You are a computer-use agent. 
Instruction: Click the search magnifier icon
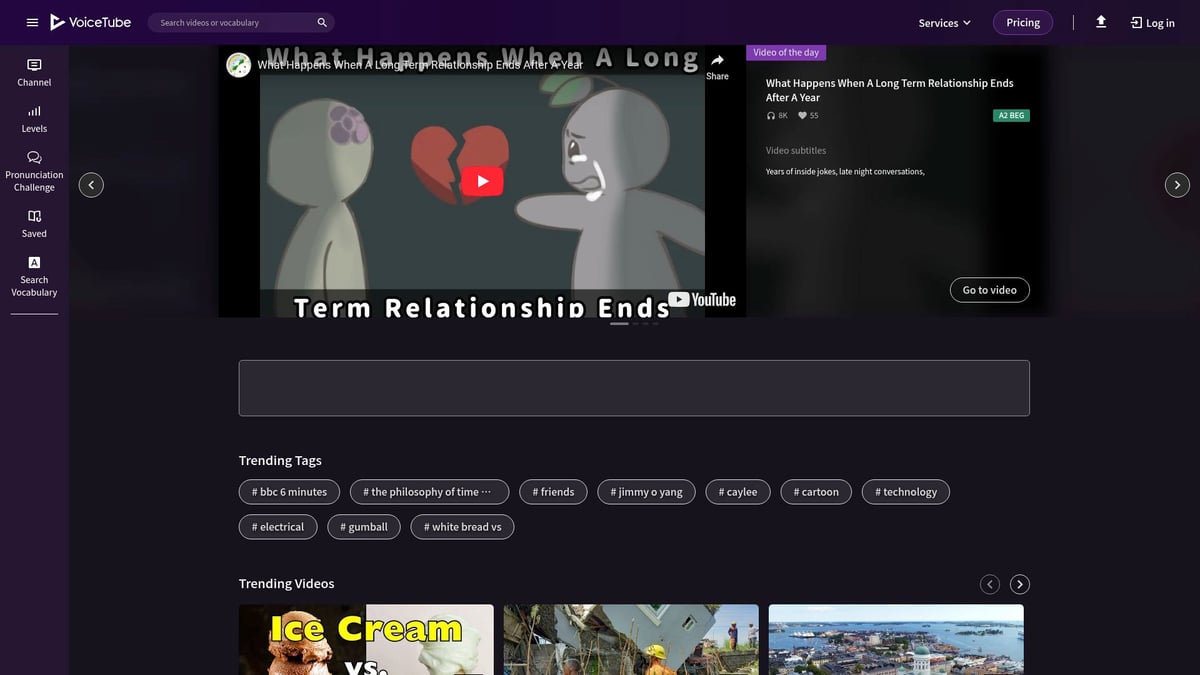click(322, 22)
